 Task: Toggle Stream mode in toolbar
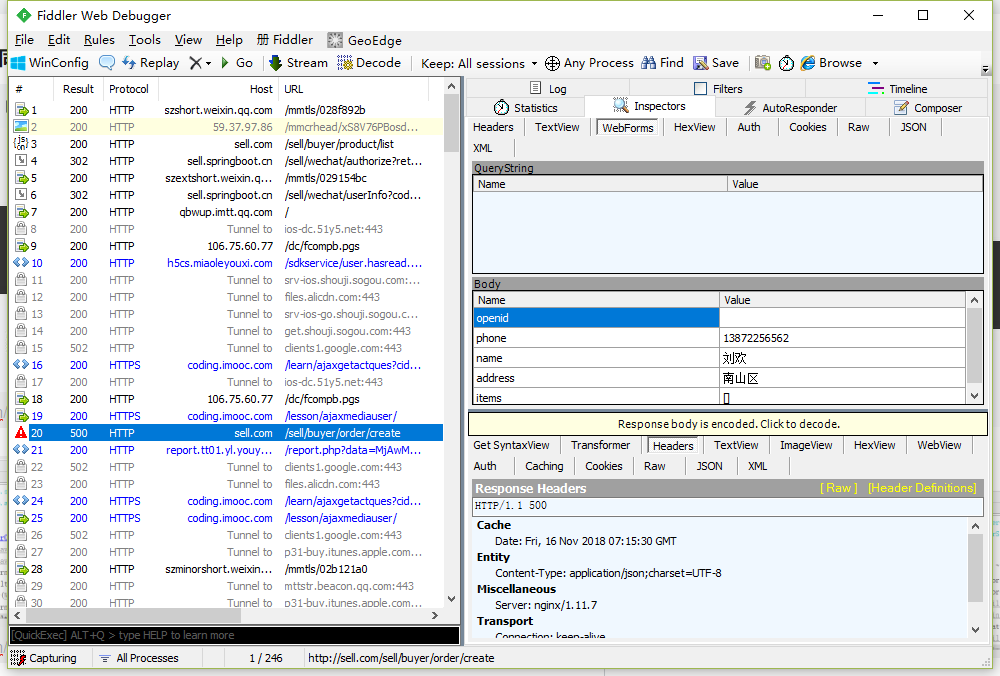point(297,63)
